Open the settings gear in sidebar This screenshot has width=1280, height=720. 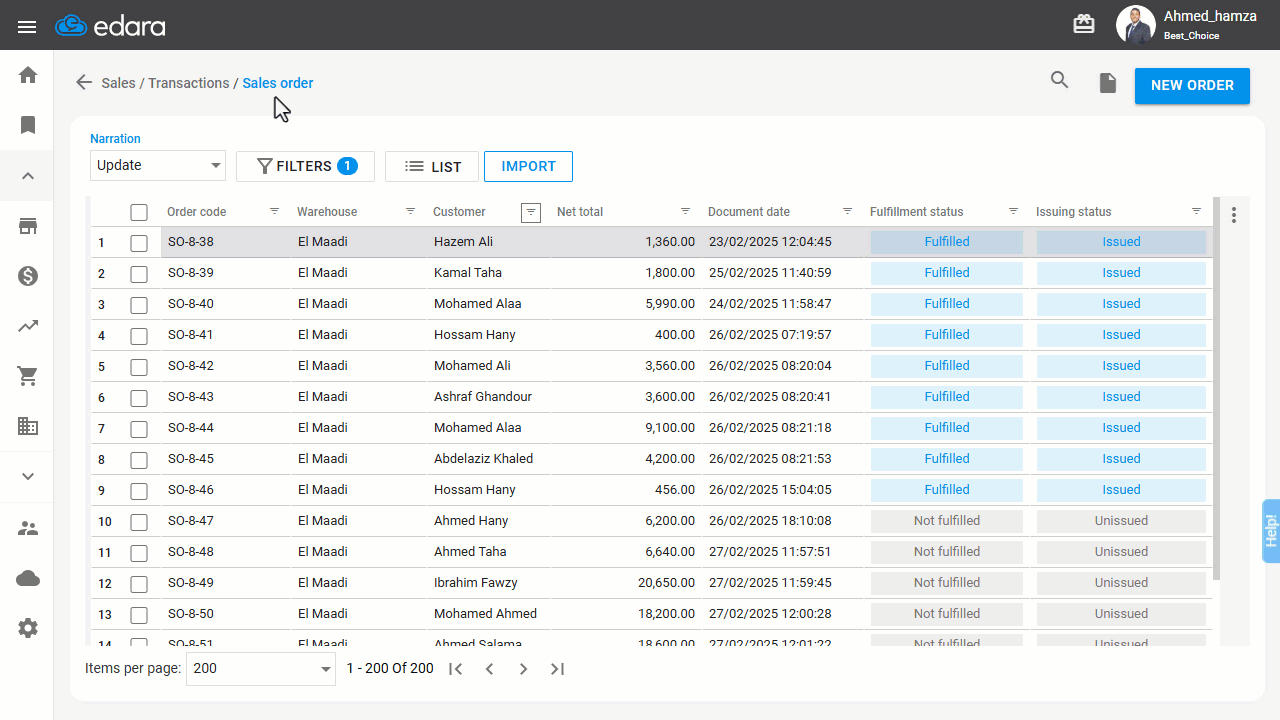pyautogui.click(x=28, y=628)
